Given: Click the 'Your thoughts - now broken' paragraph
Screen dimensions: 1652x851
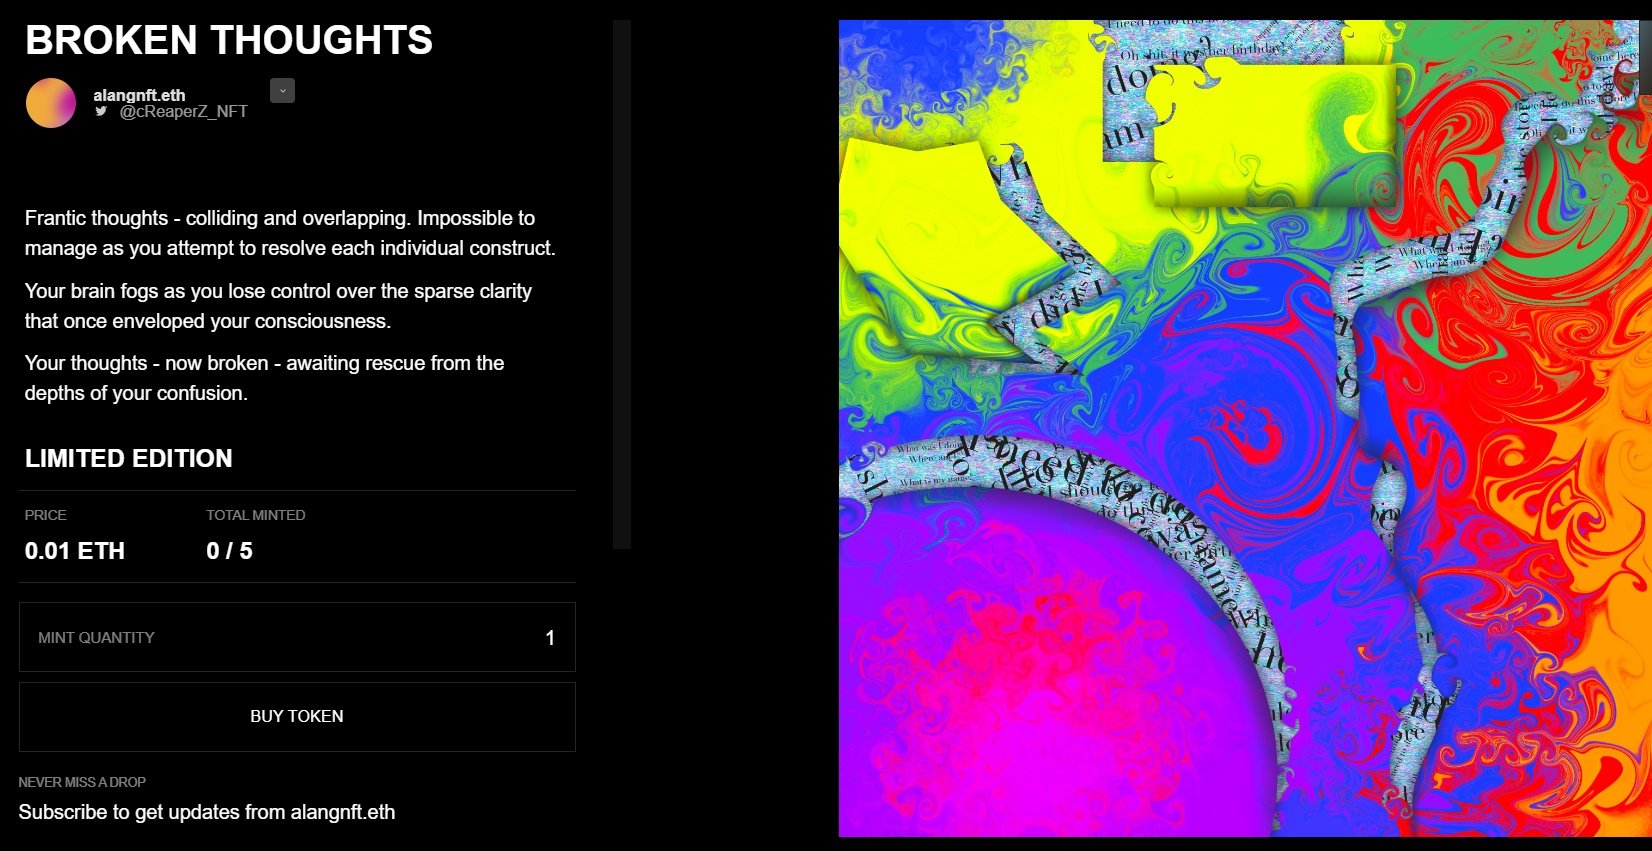Looking at the screenshot, I should [x=264, y=378].
